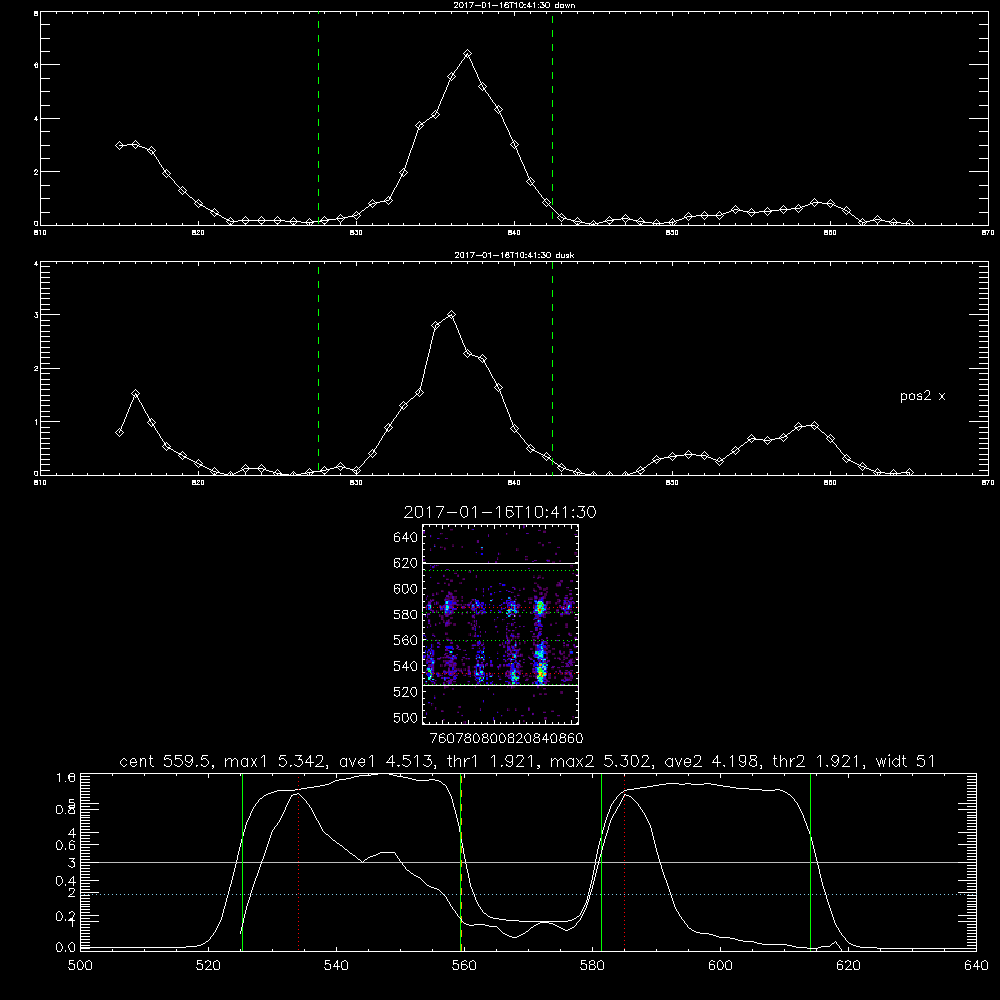Click the timestamp title above the spectral image
1000x1000 pixels.
pos(500,512)
